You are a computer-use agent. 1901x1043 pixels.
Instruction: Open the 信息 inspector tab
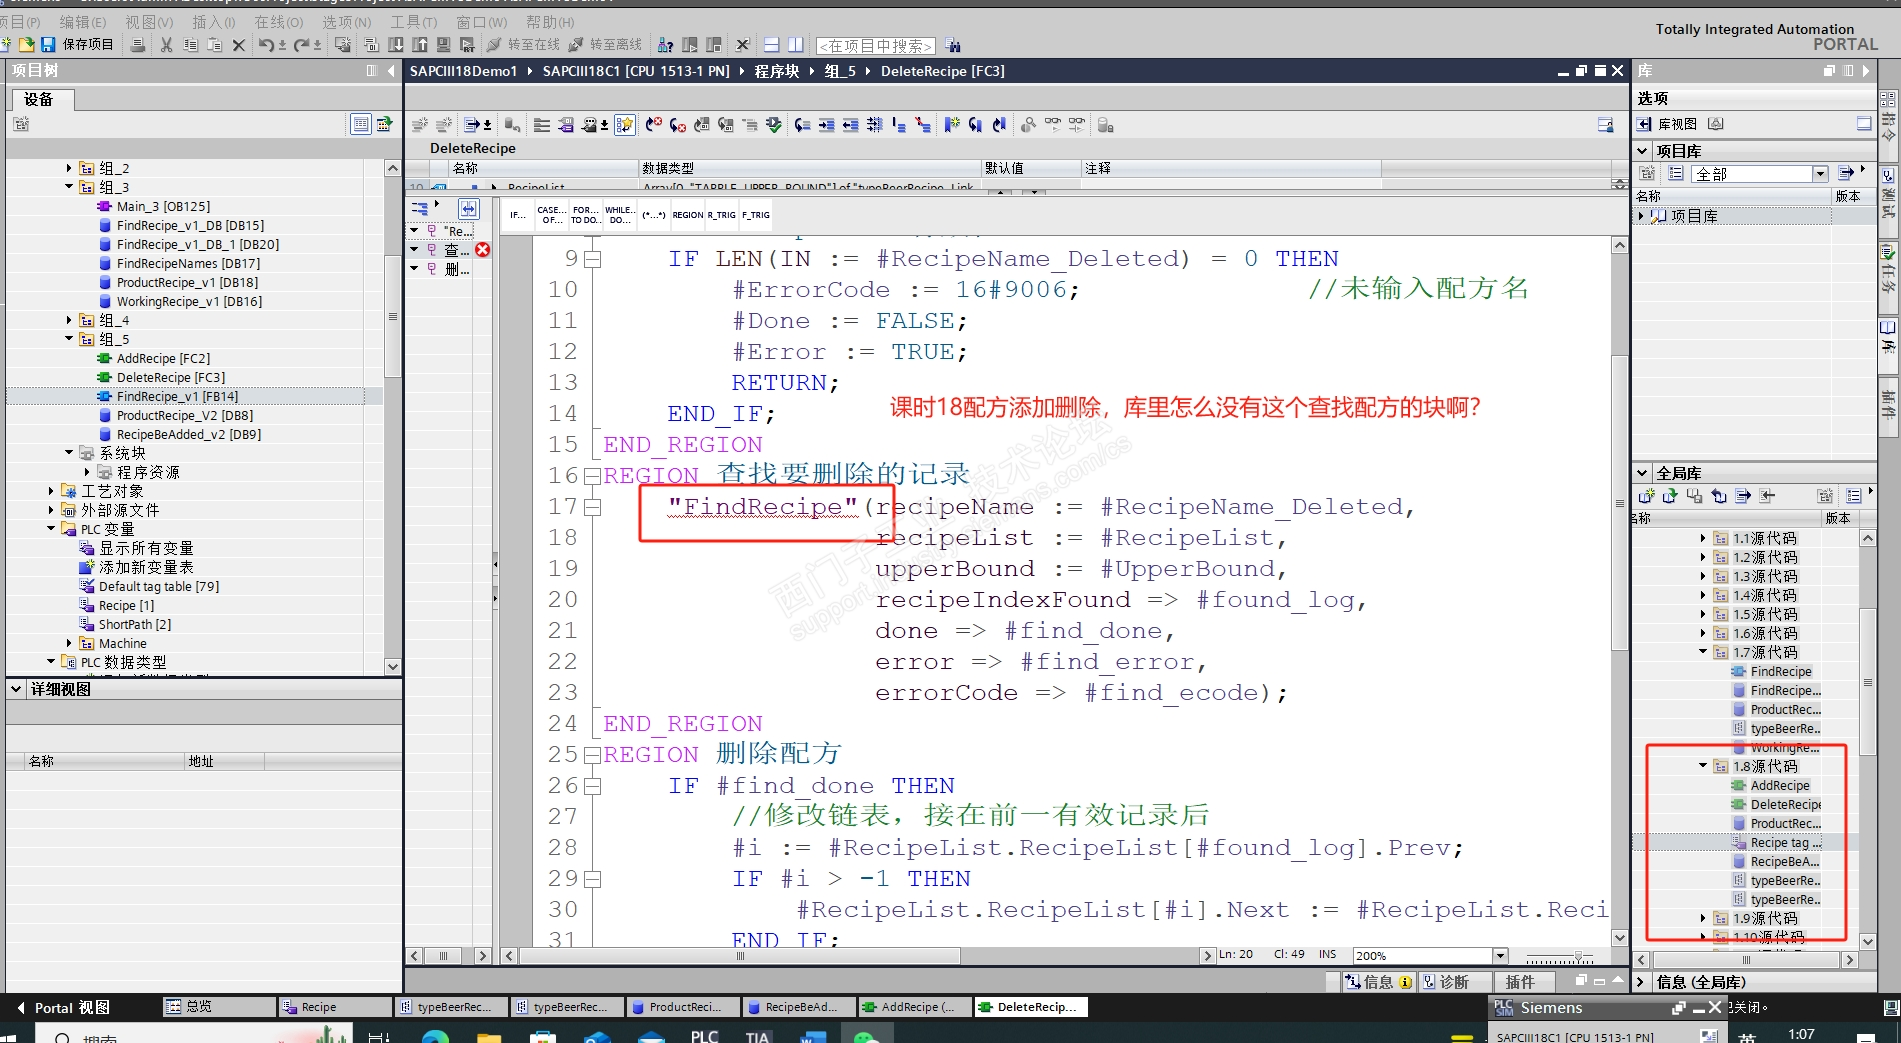1378,982
